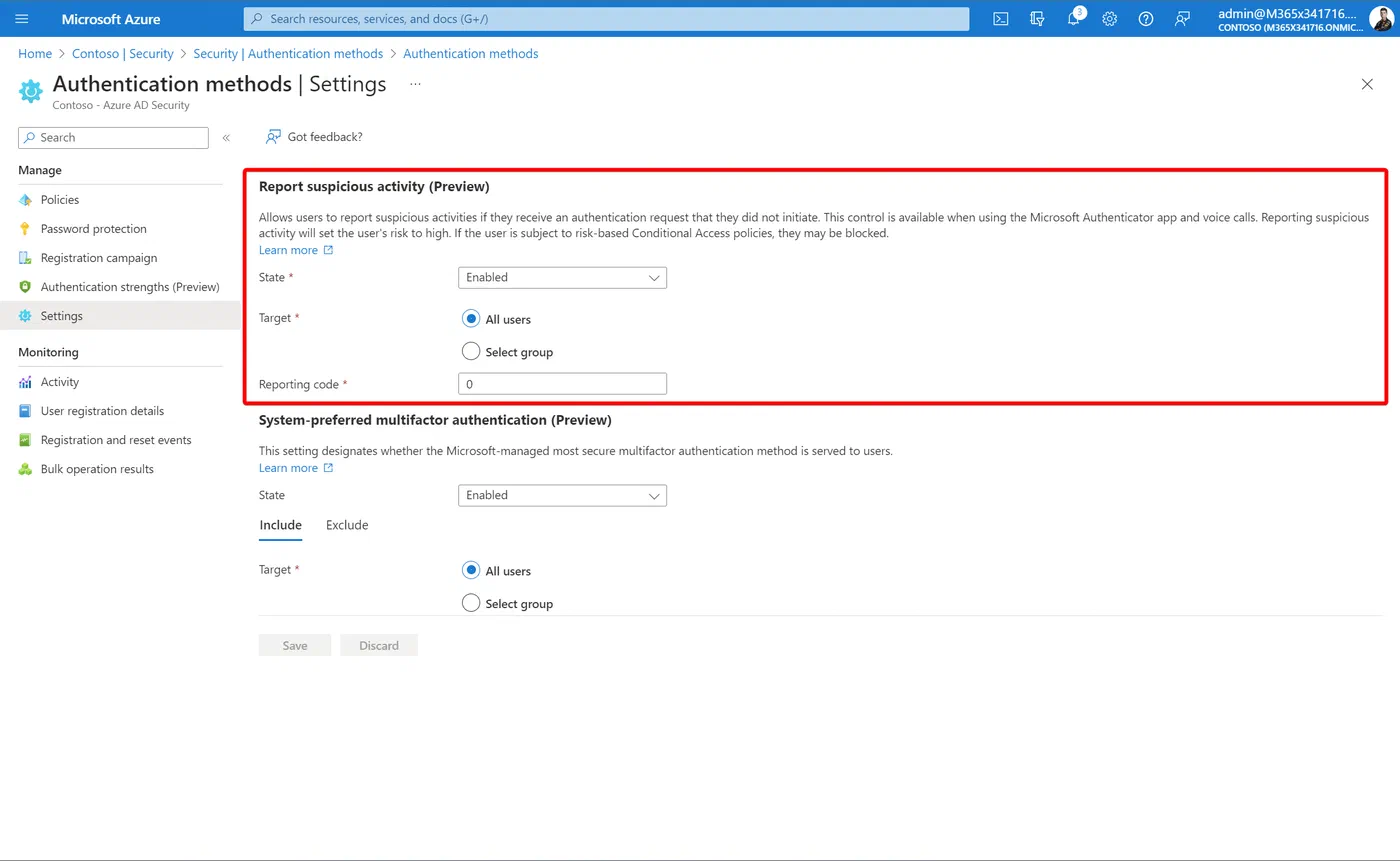Click the top bar feedback icon

click(x=1183, y=19)
